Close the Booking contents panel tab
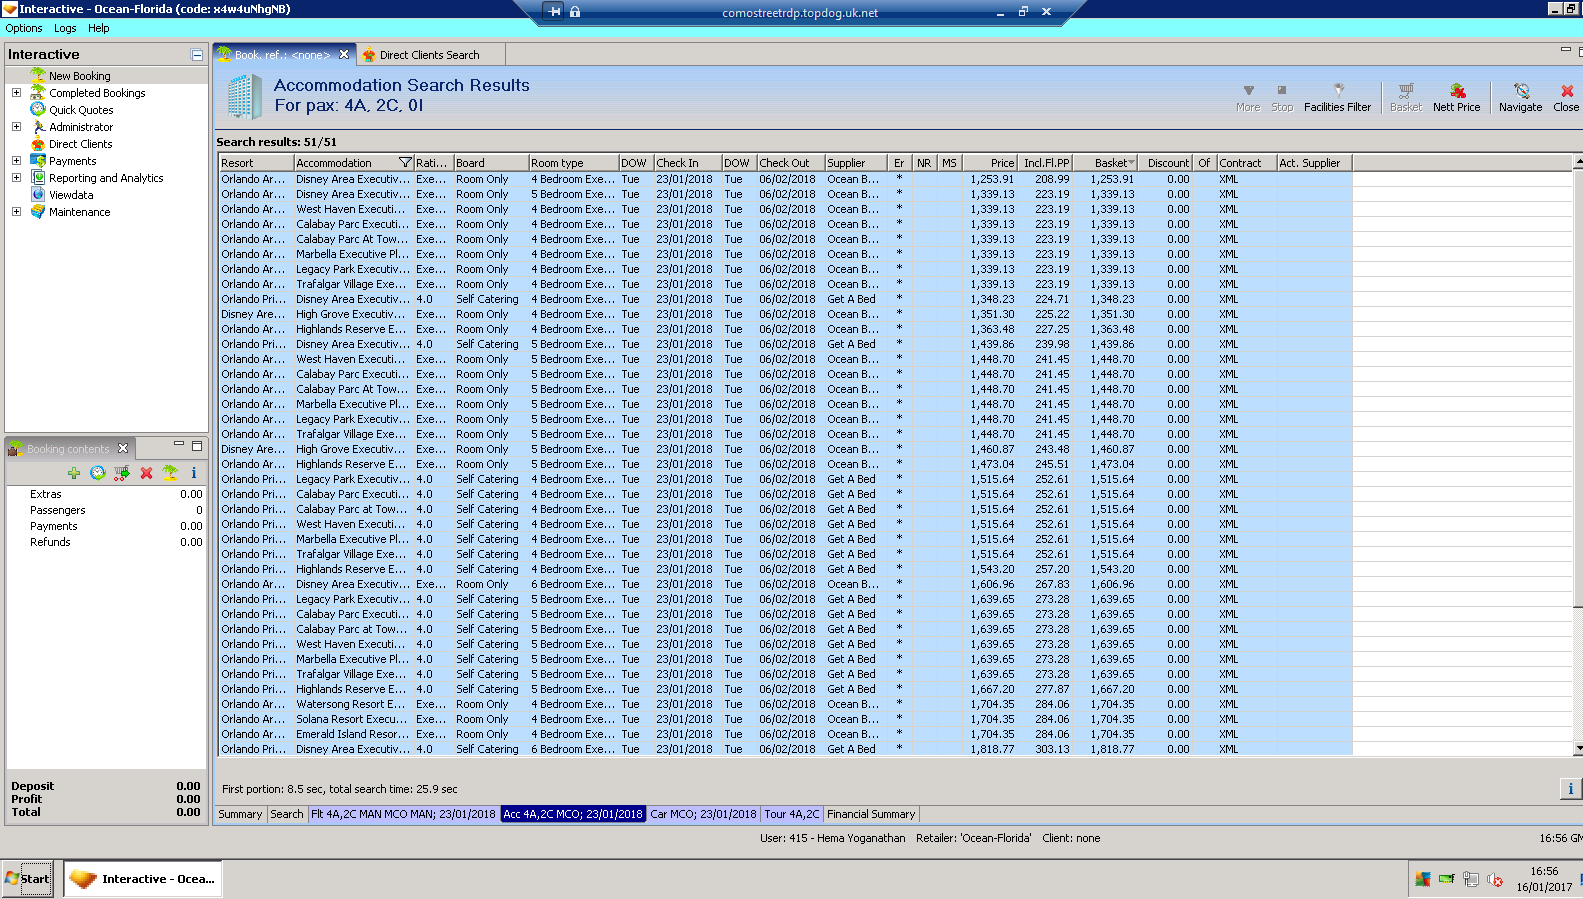 [x=123, y=448]
